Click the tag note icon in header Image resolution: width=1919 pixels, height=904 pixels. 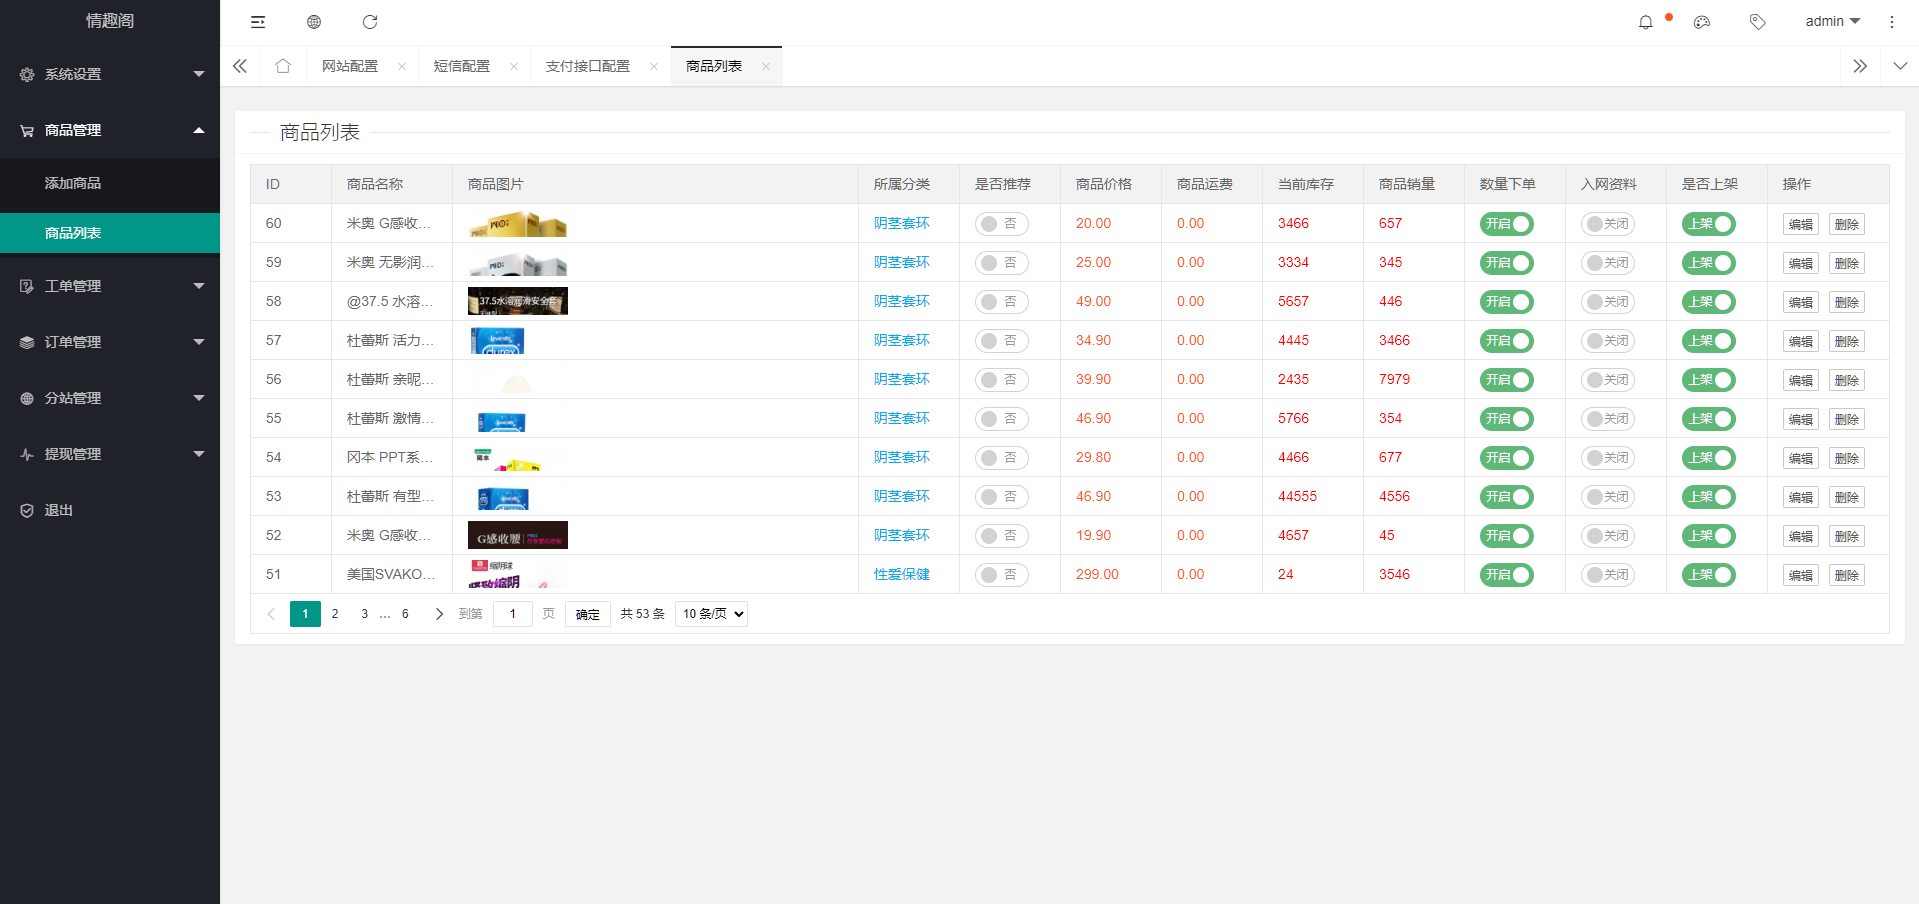[1757, 22]
